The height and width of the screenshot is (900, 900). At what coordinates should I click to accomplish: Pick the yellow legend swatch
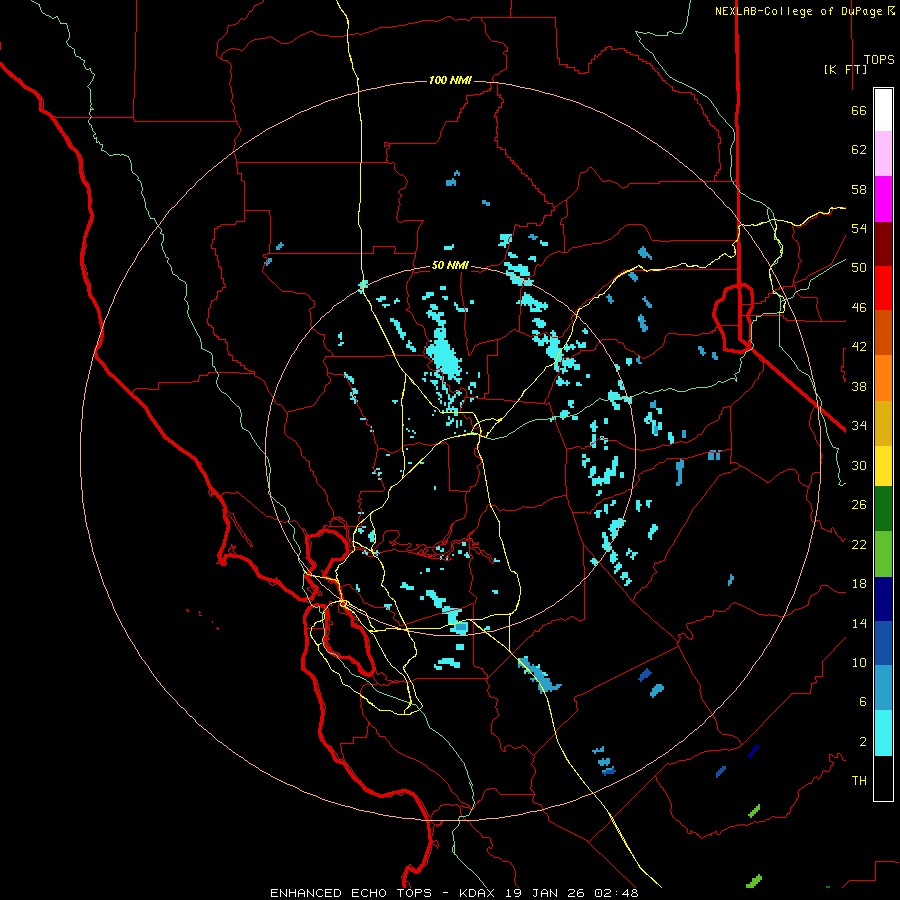[883, 465]
